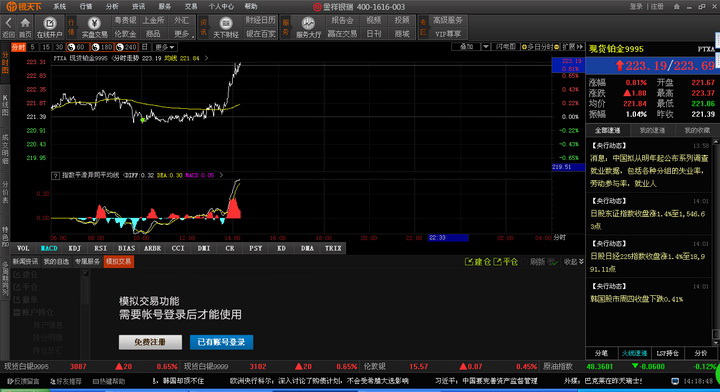Click the 建仓 open position icon
The image size is (720, 392).
pos(468,262)
